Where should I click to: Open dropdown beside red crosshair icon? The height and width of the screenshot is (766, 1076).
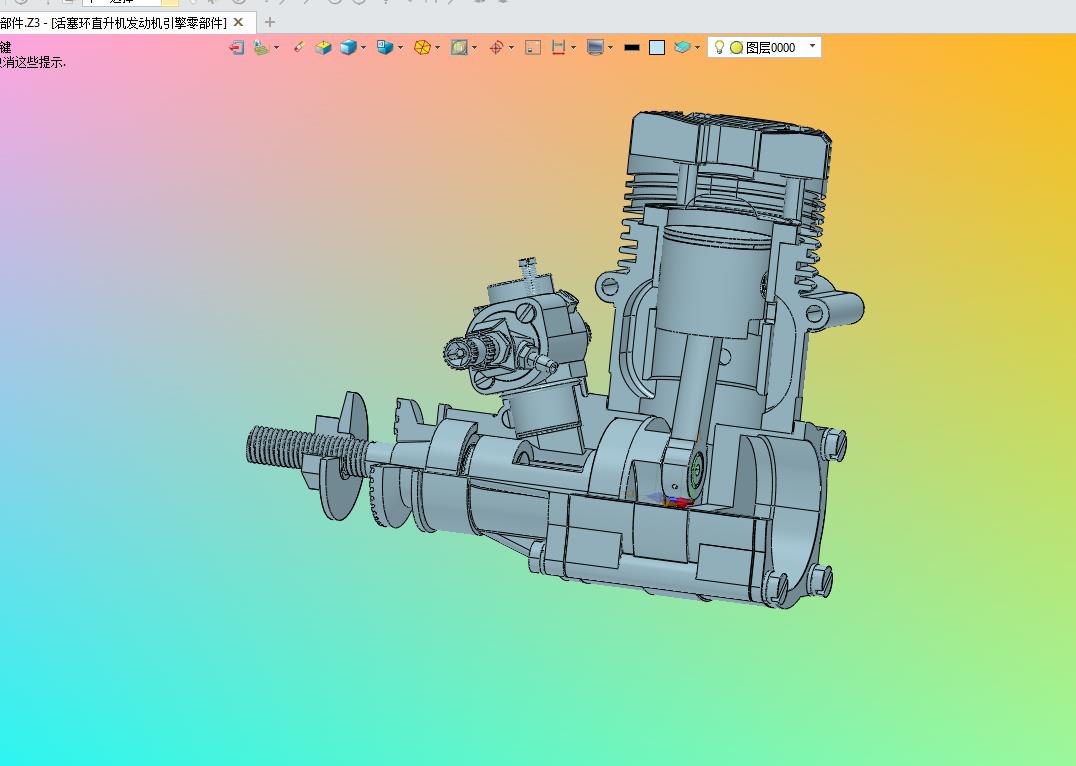click(x=511, y=47)
